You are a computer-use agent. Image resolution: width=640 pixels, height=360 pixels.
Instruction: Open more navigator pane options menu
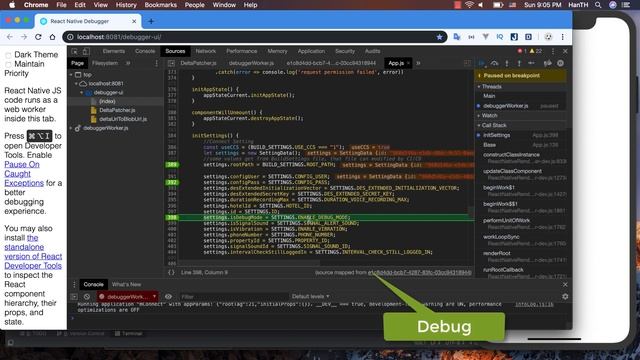pyautogui.click(x=156, y=63)
